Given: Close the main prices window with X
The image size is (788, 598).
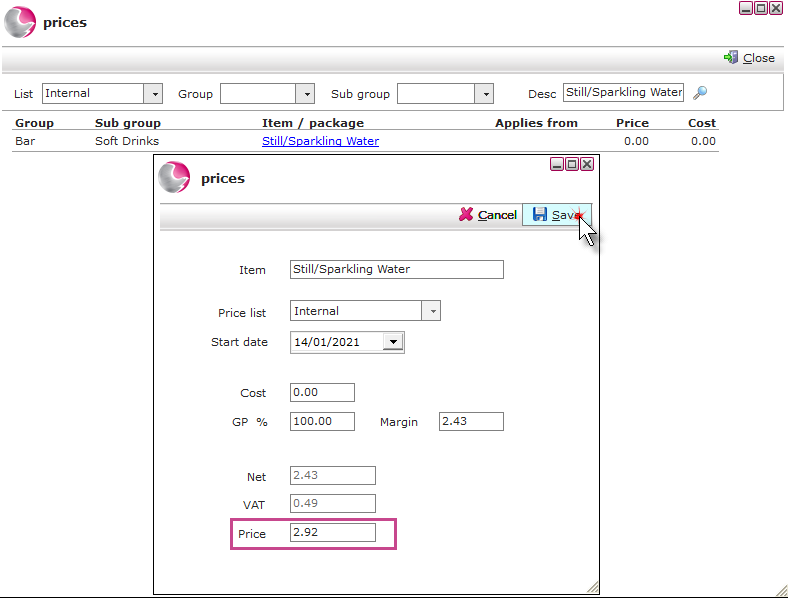Looking at the screenshot, I should click(x=776, y=9).
